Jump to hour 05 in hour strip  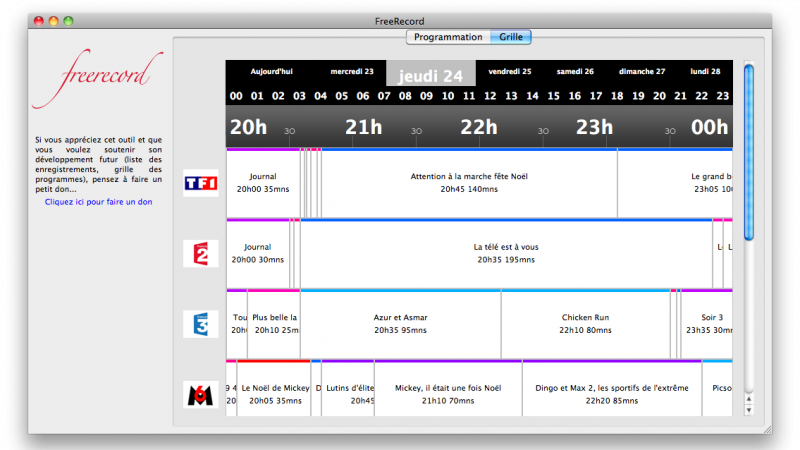pyautogui.click(x=342, y=96)
